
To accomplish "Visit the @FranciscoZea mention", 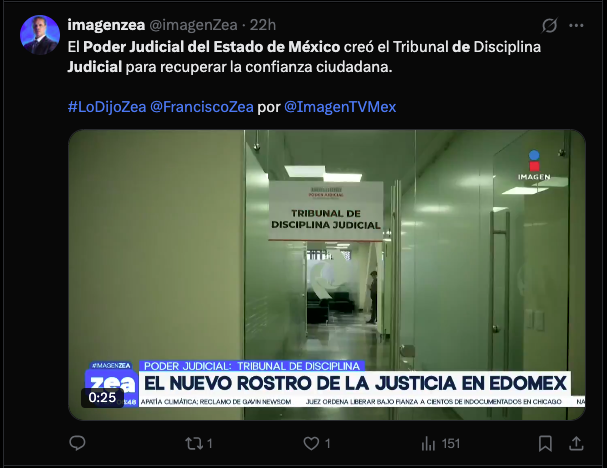I will (x=202, y=107).
